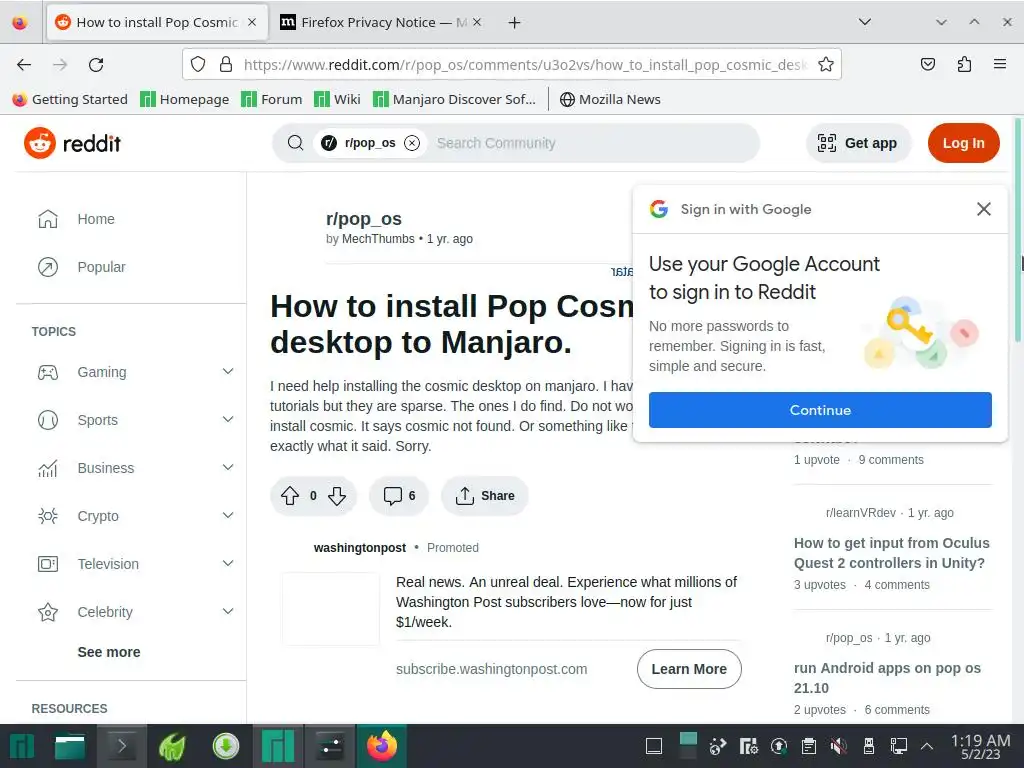The image size is (1024, 768).
Task: Open run Android apps on pop os post
Action: (888, 678)
